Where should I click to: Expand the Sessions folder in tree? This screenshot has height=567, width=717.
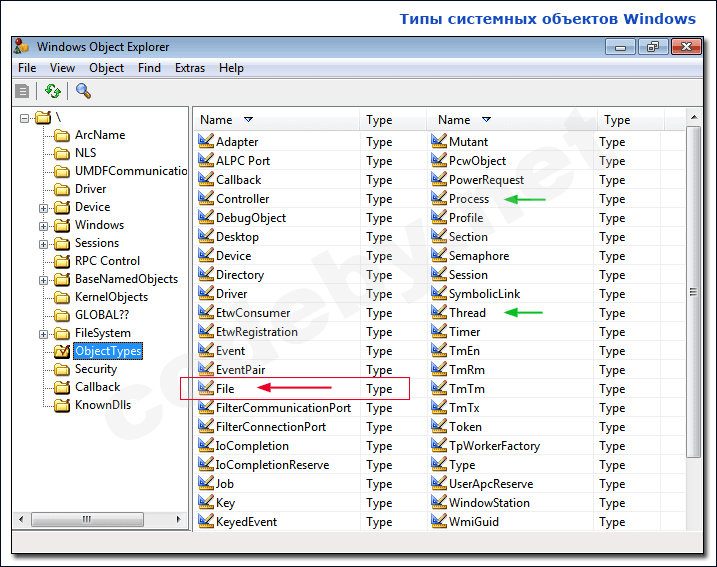(x=43, y=244)
